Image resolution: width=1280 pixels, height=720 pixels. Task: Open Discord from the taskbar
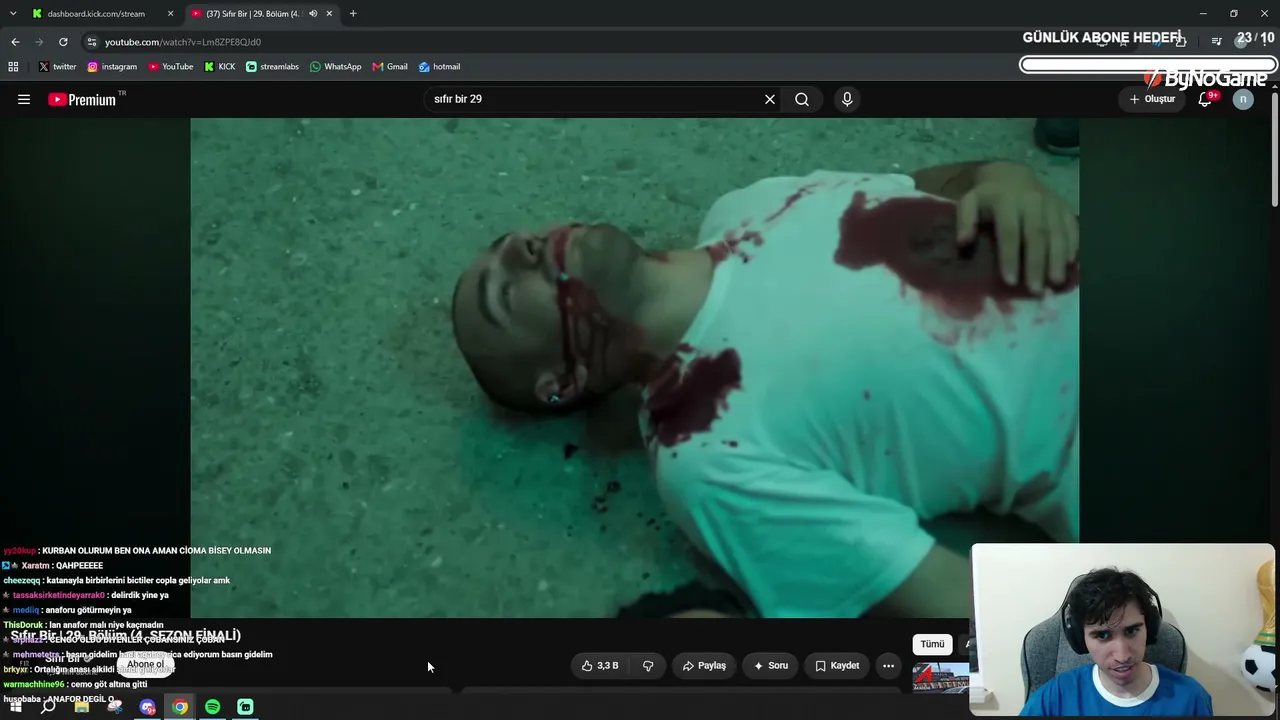(x=148, y=707)
